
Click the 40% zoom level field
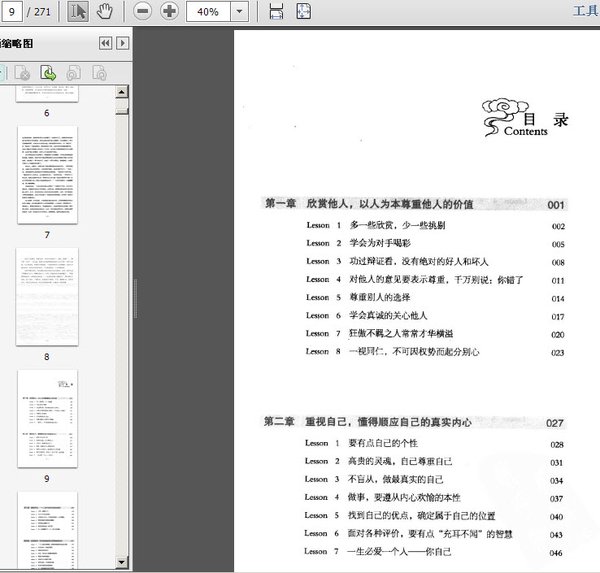[208, 11]
